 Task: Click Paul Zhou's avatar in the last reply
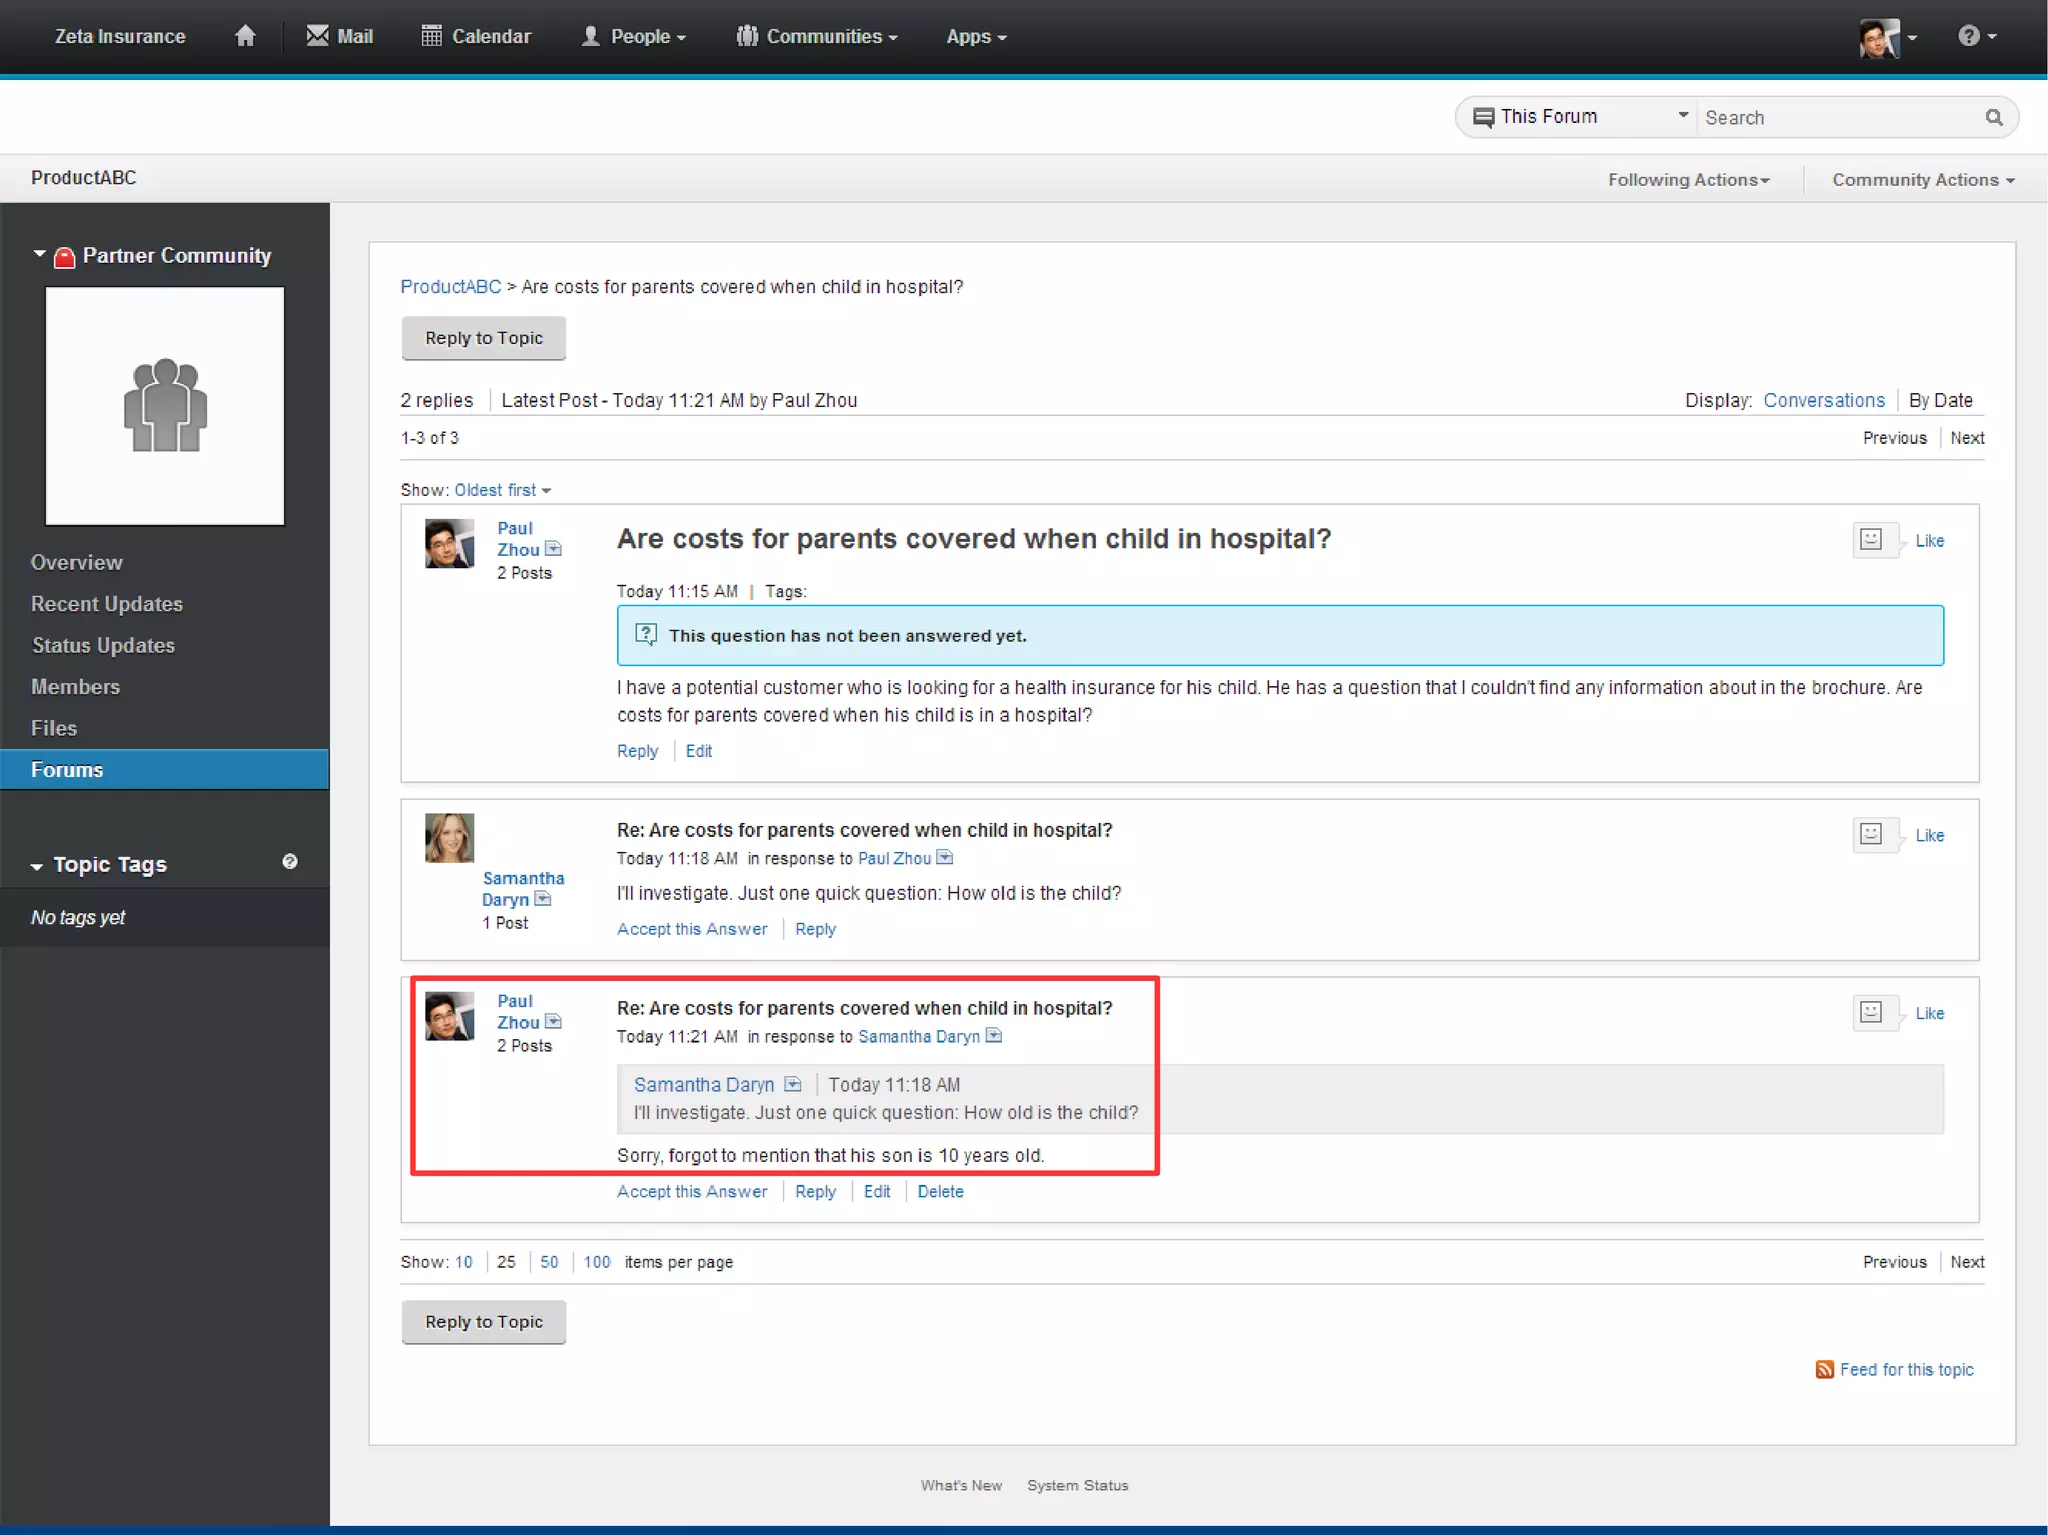[449, 1016]
